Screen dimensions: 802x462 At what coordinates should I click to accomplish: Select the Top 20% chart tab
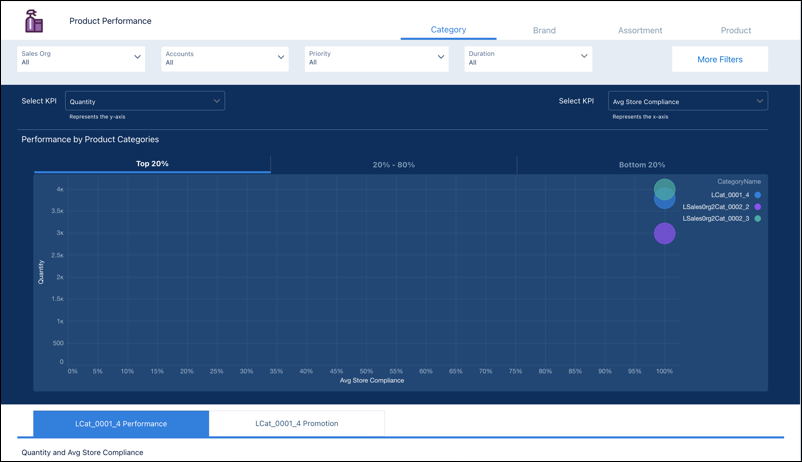(152, 164)
